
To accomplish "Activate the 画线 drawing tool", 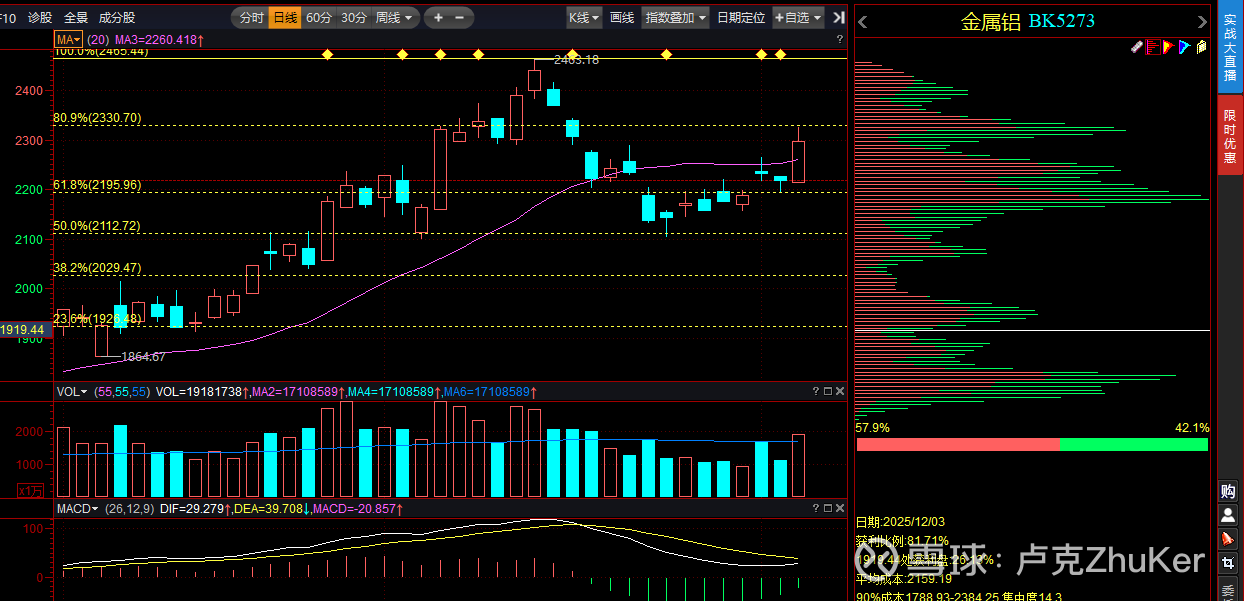I will coord(622,18).
